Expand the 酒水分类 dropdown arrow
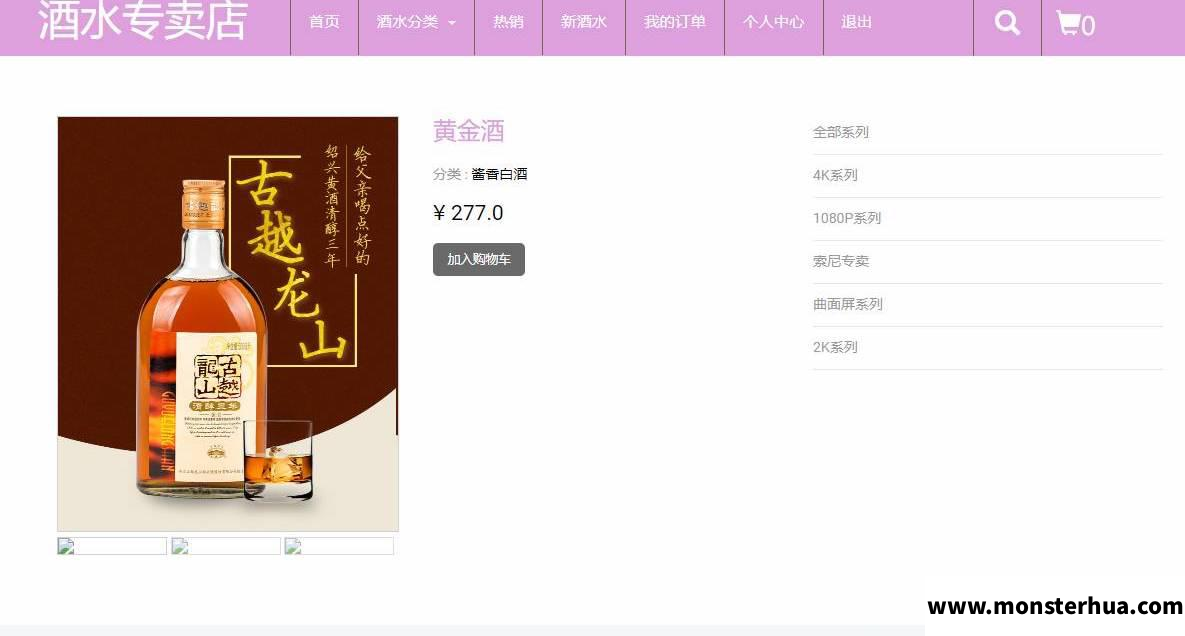Screen dimensions: 1185x636 452,23
